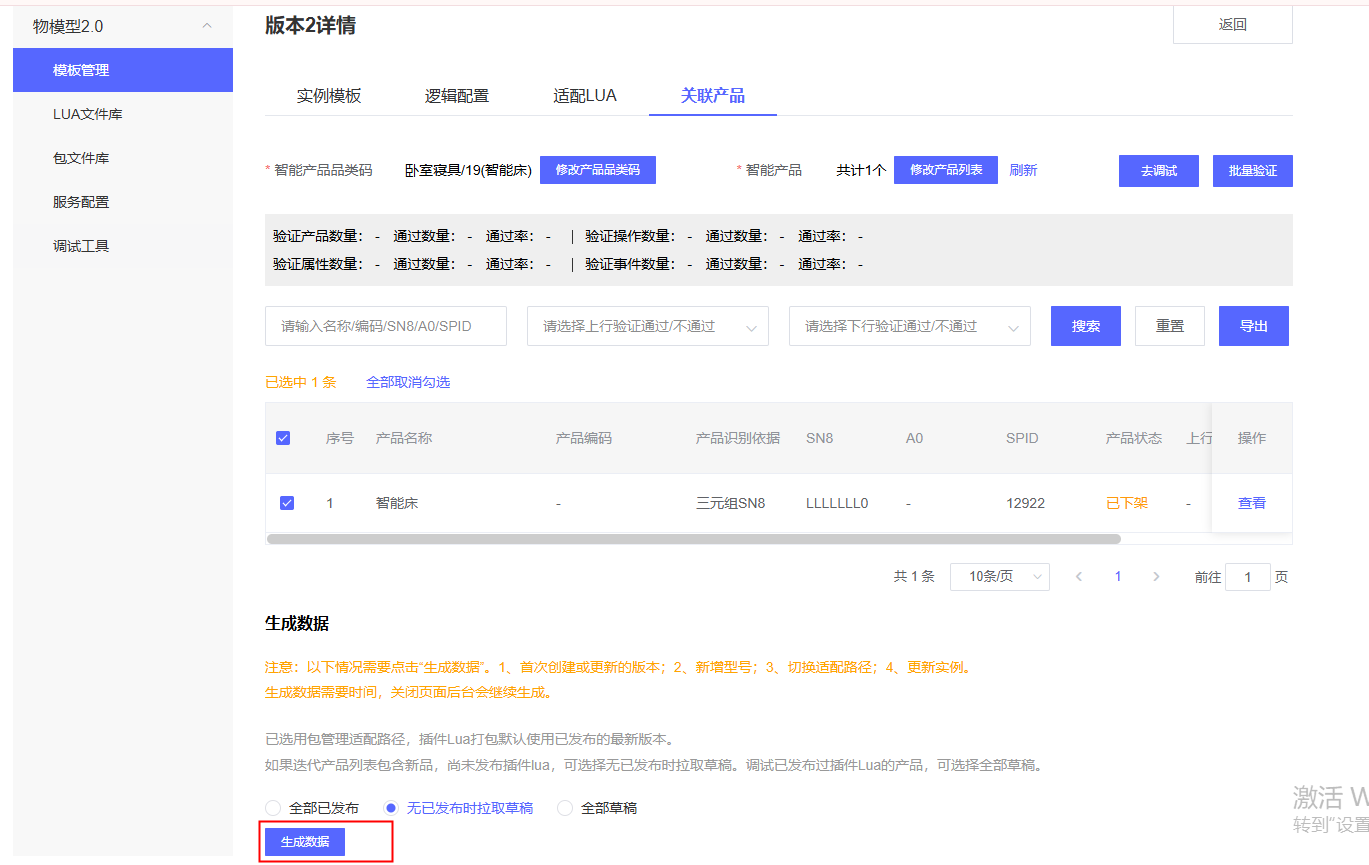
Task: Open the 下行验证通过/不通过 dropdown
Action: (x=910, y=326)
